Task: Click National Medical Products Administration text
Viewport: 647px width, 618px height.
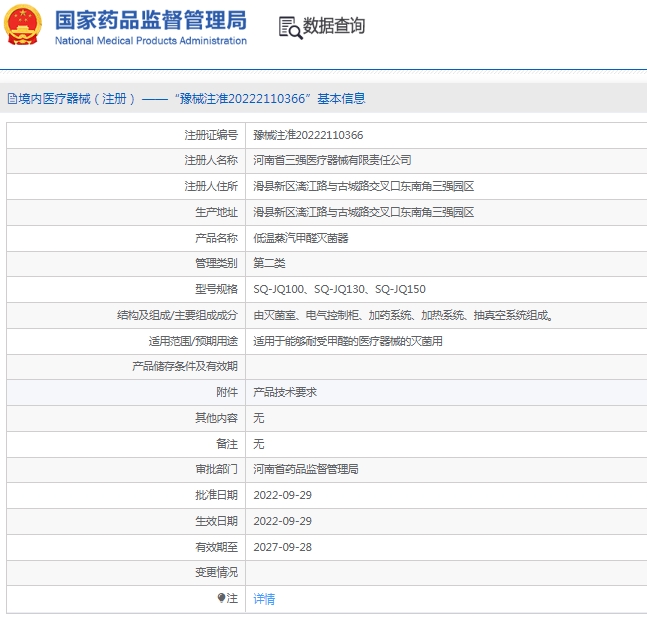Action: point(151,40)
